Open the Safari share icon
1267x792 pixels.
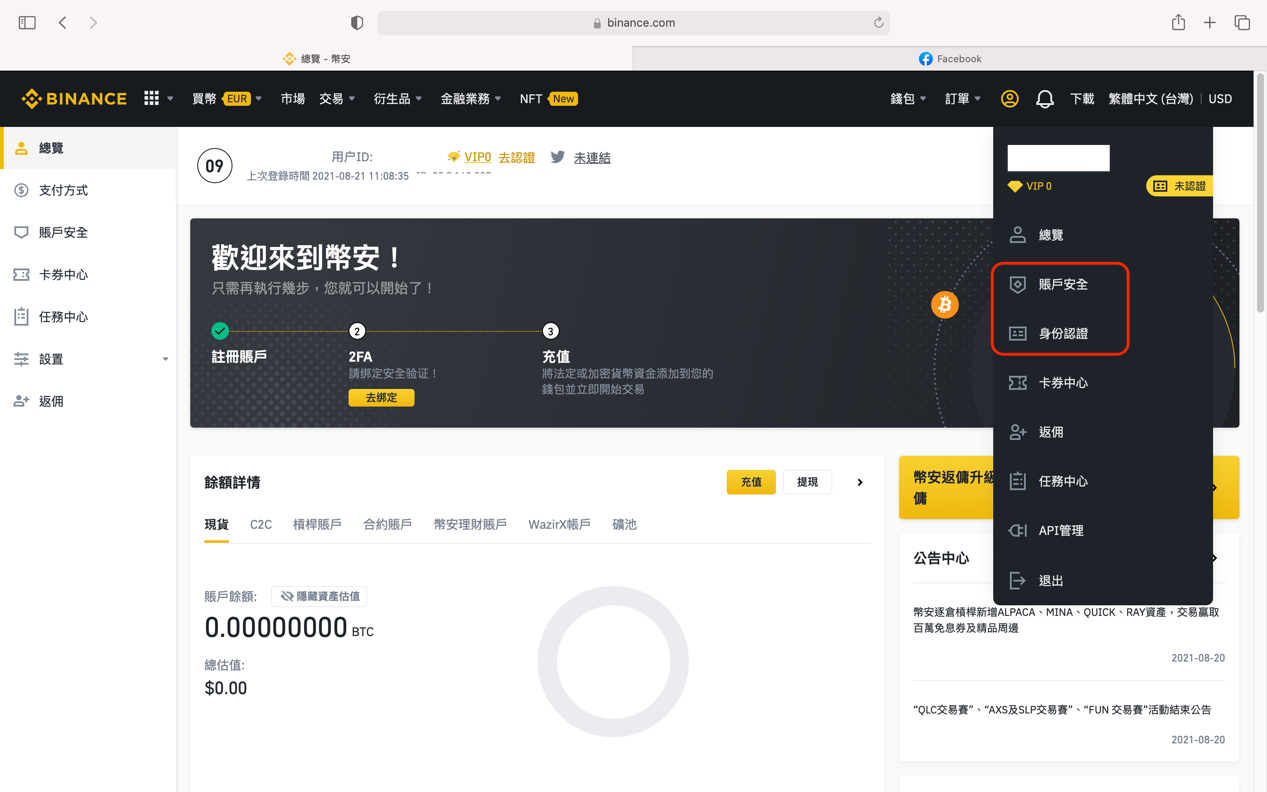1179,22
